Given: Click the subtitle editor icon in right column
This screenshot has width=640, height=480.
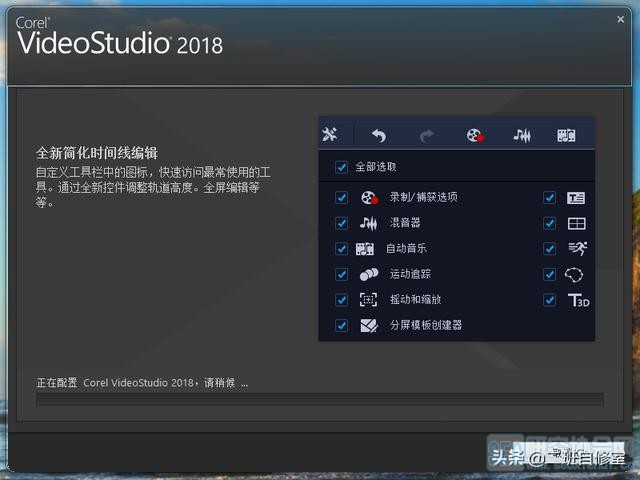Looking at the screenshot, I should coord(576,198).
